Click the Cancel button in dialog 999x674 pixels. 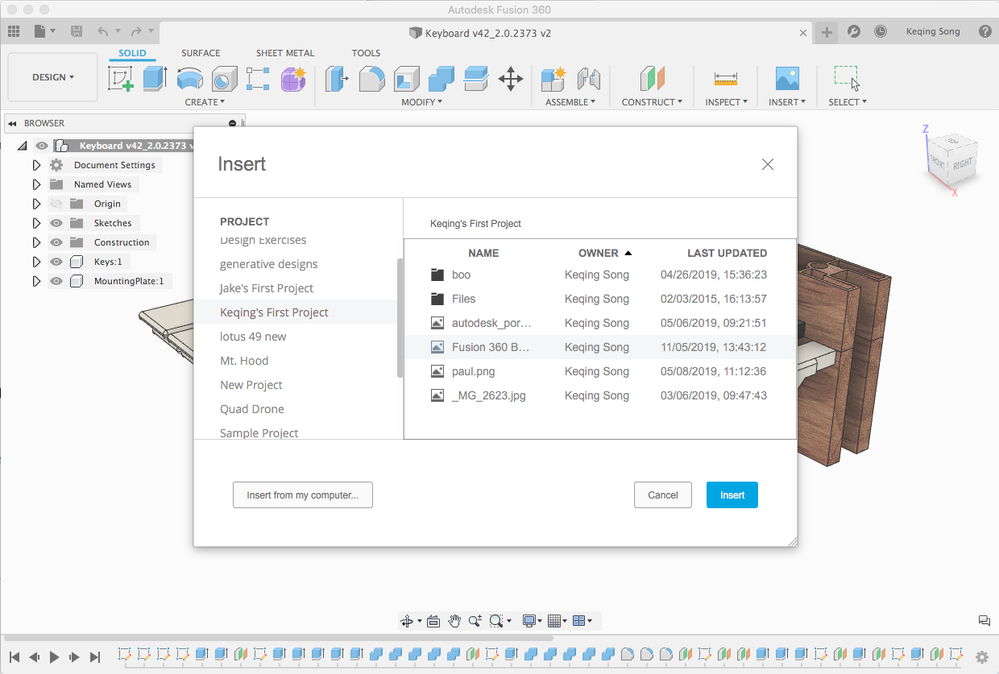coord(663,495)
